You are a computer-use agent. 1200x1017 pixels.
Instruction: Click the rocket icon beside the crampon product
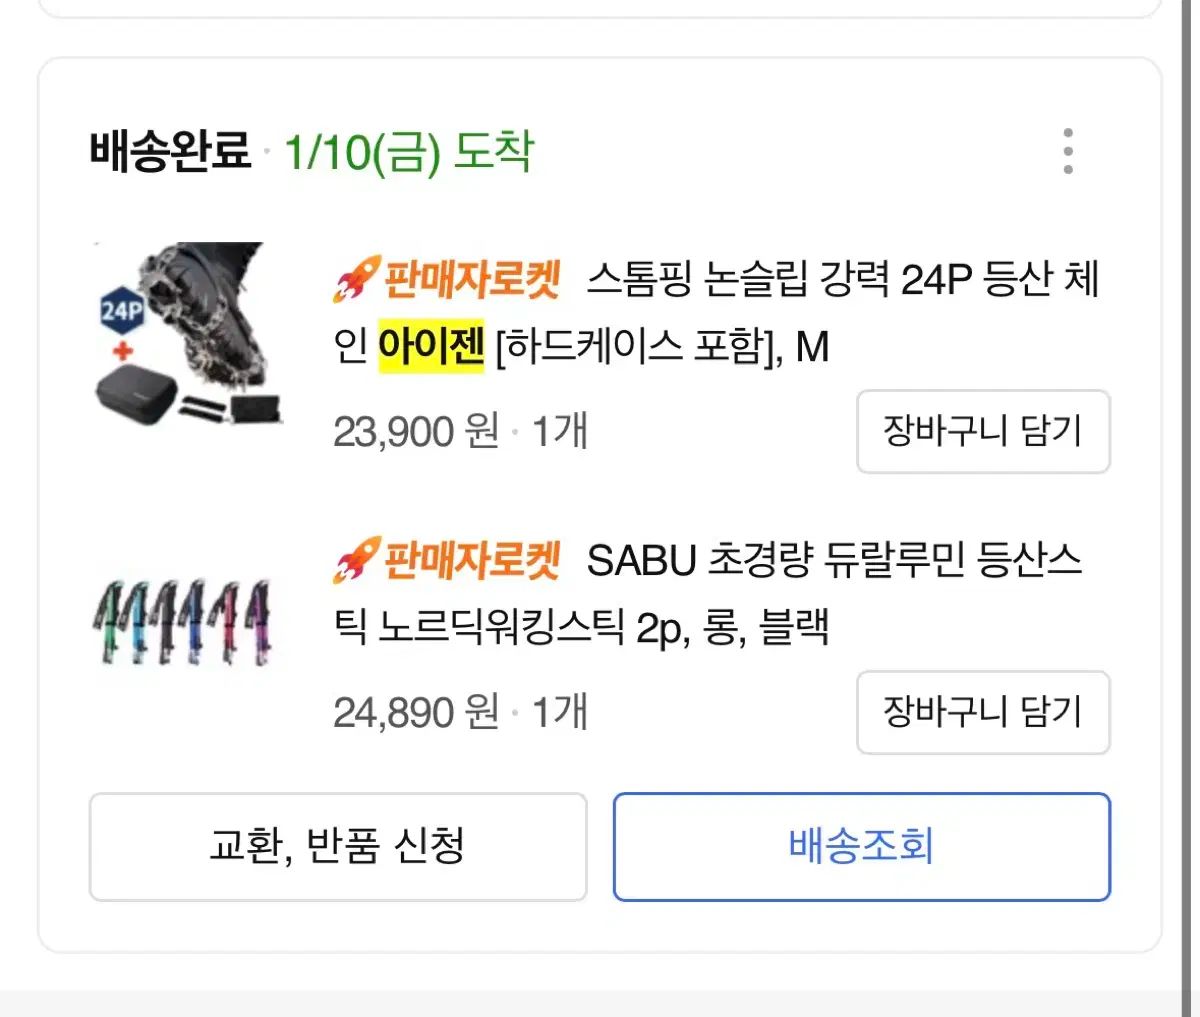[357, 279]
